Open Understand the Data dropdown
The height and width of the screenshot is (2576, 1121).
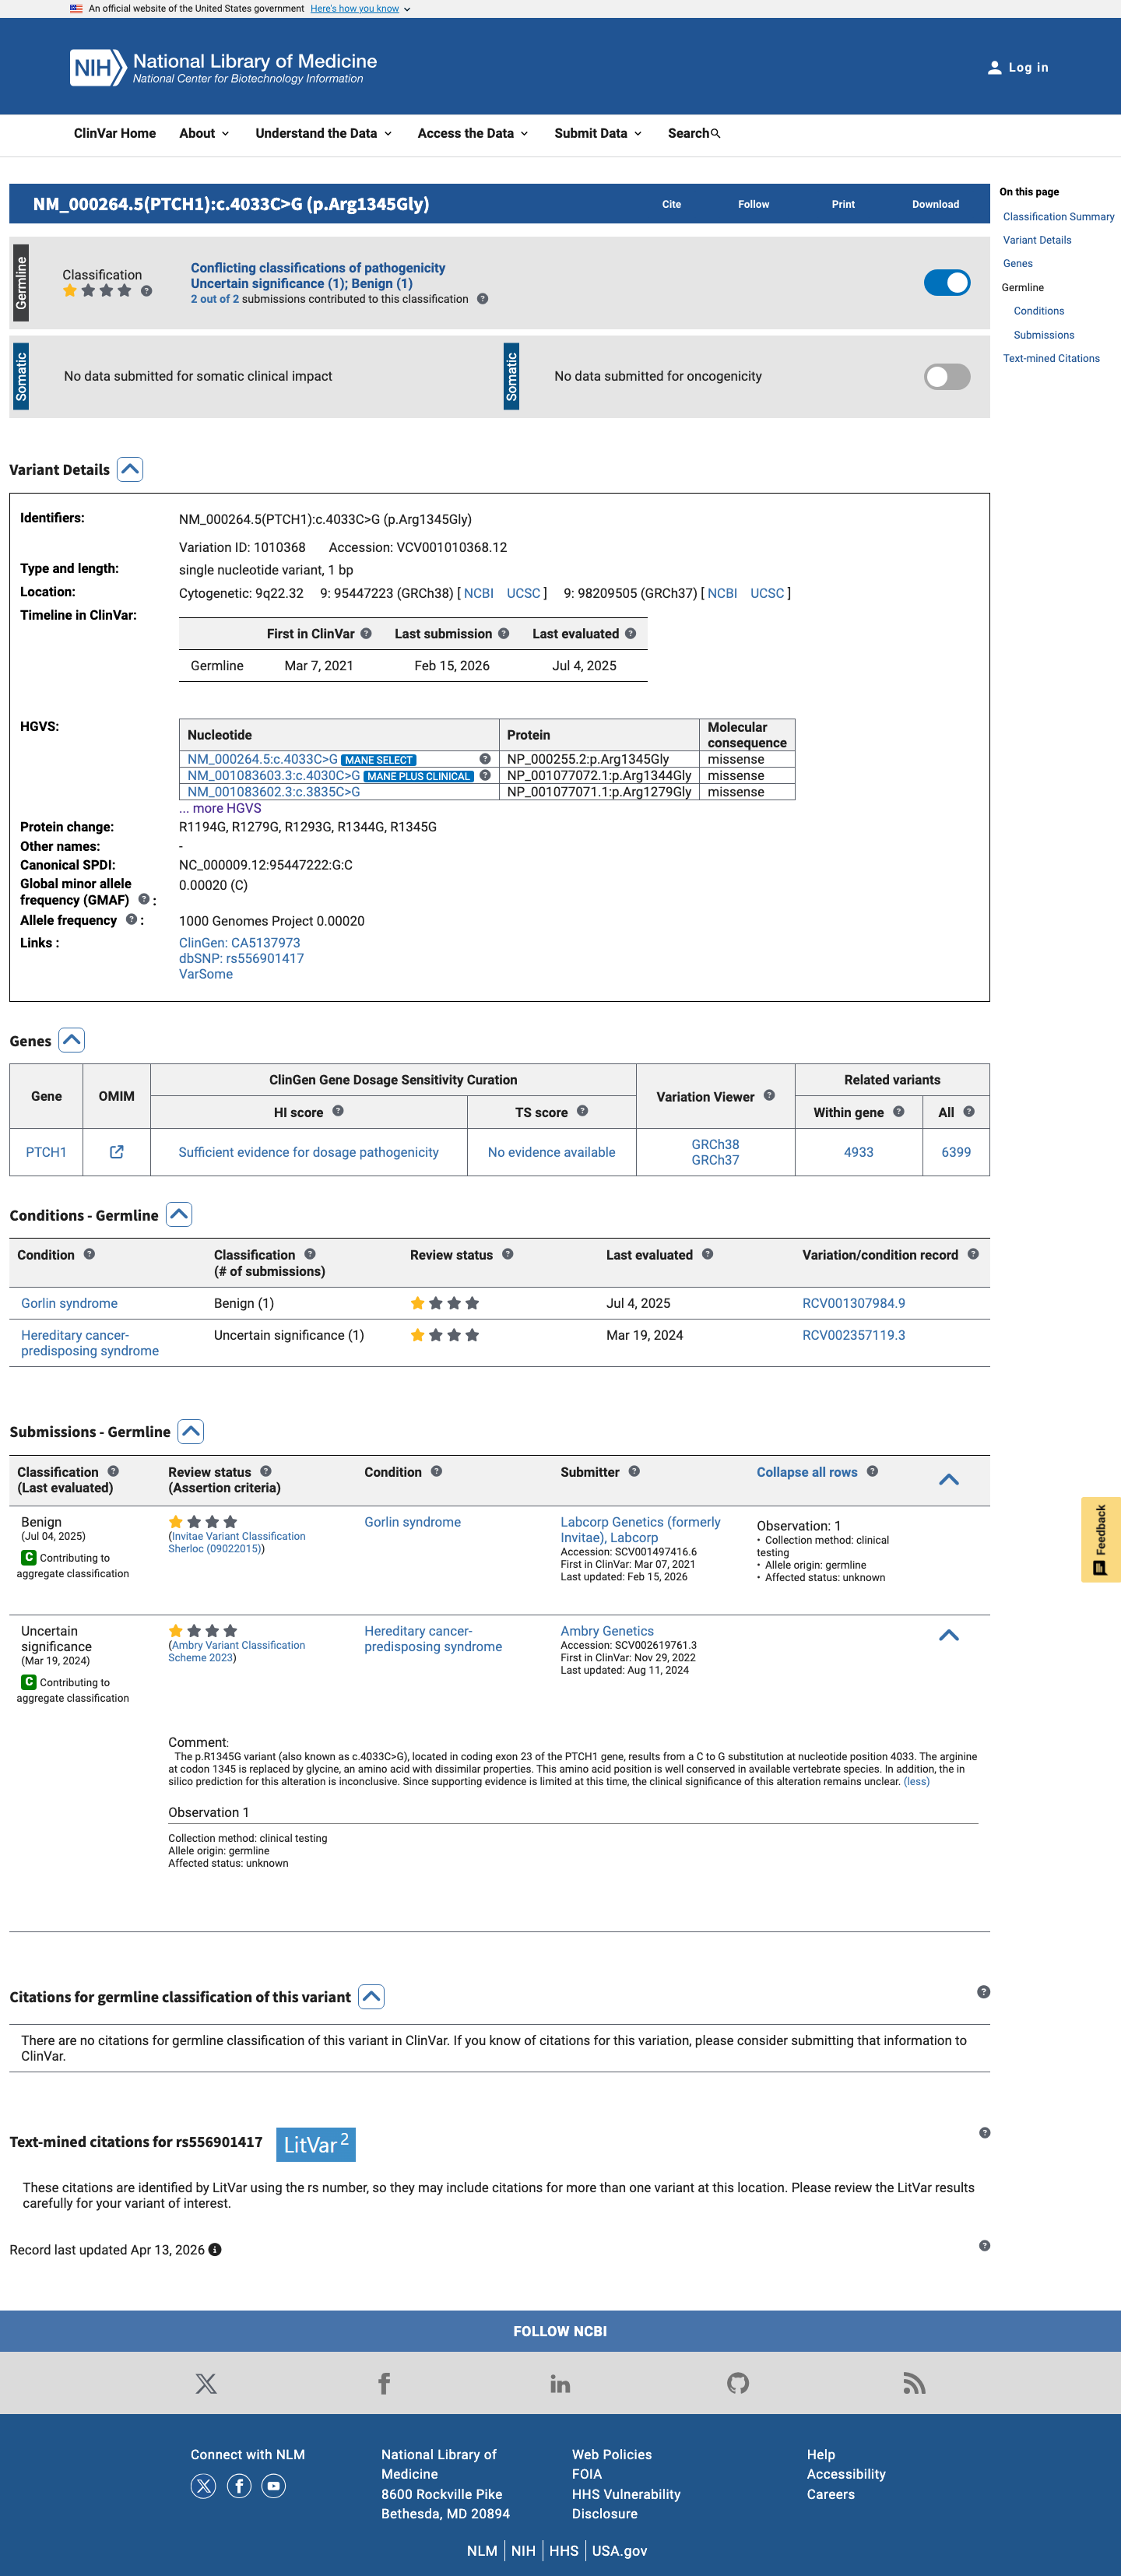(x=323, y=134)
